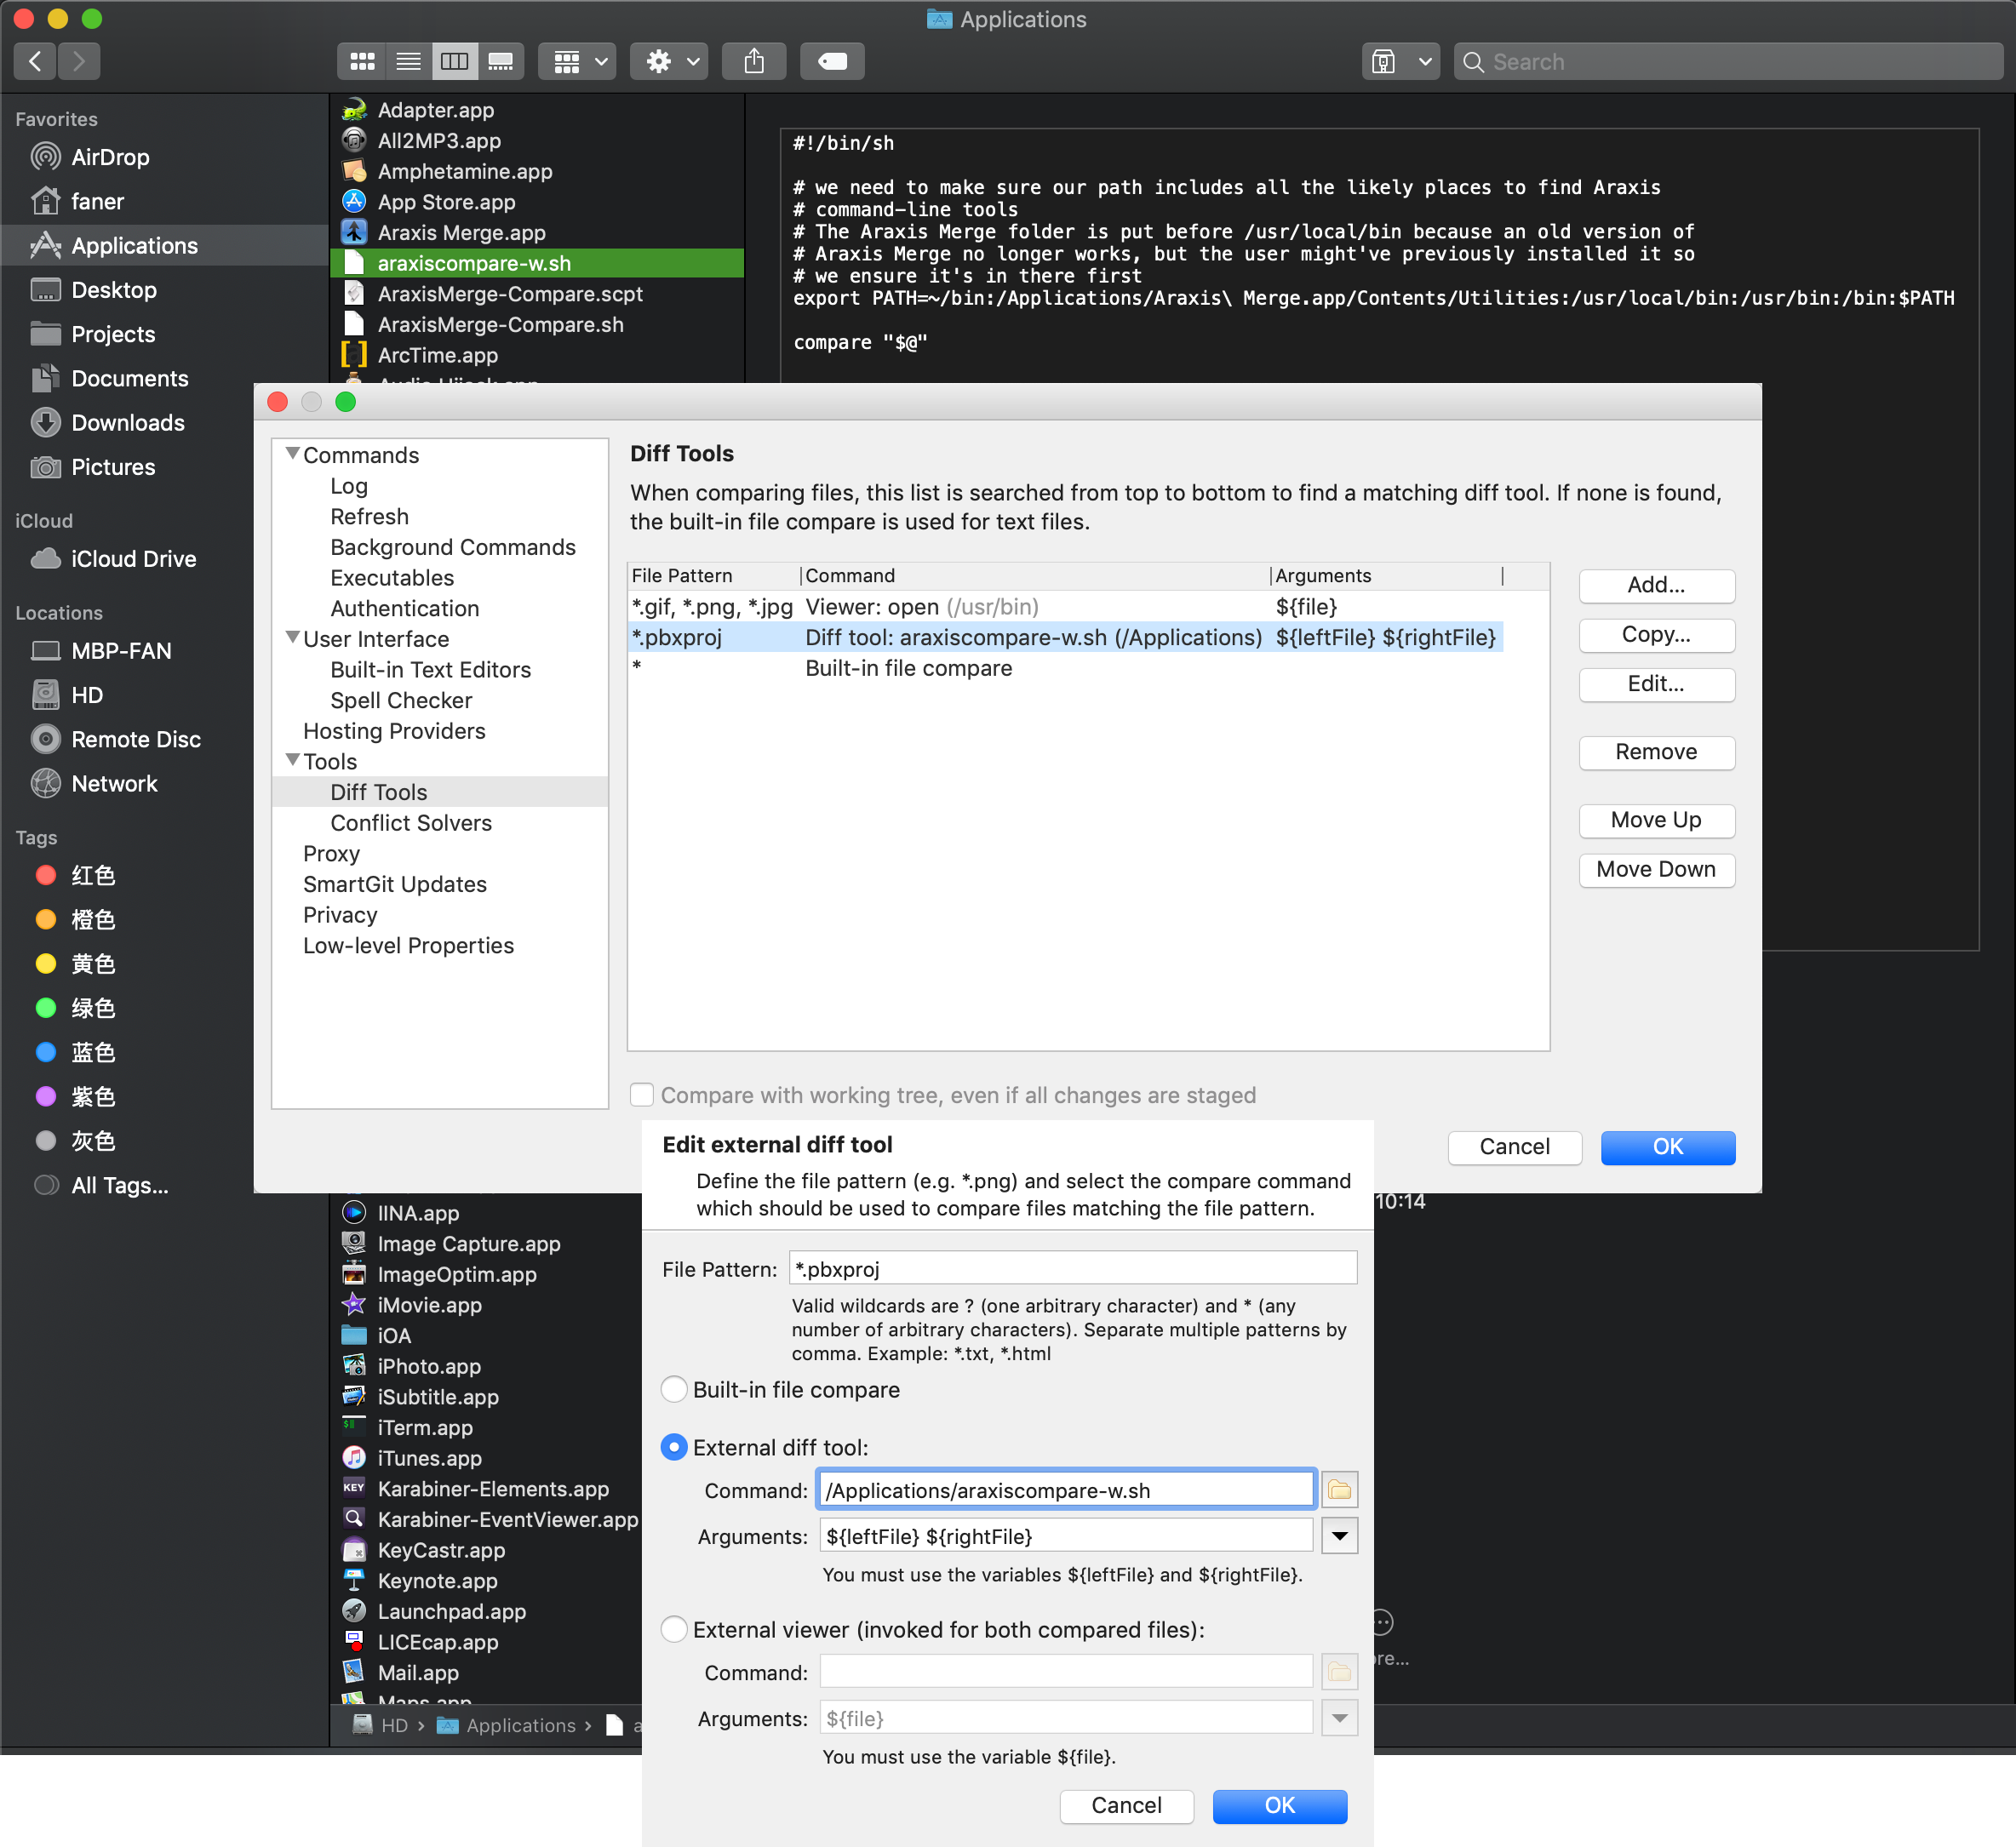Click the List view icon in toolbar
This screenshot has width=2016, height=1847.
point(408,60)
